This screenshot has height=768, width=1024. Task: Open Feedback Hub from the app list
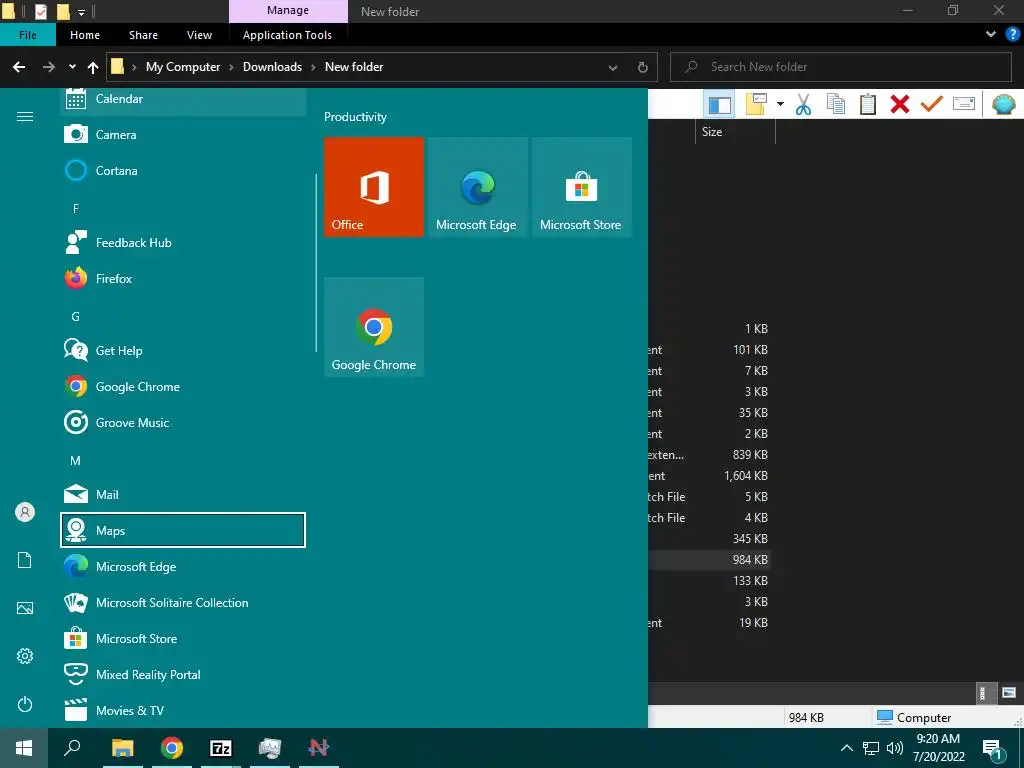[x=183, y=242]
